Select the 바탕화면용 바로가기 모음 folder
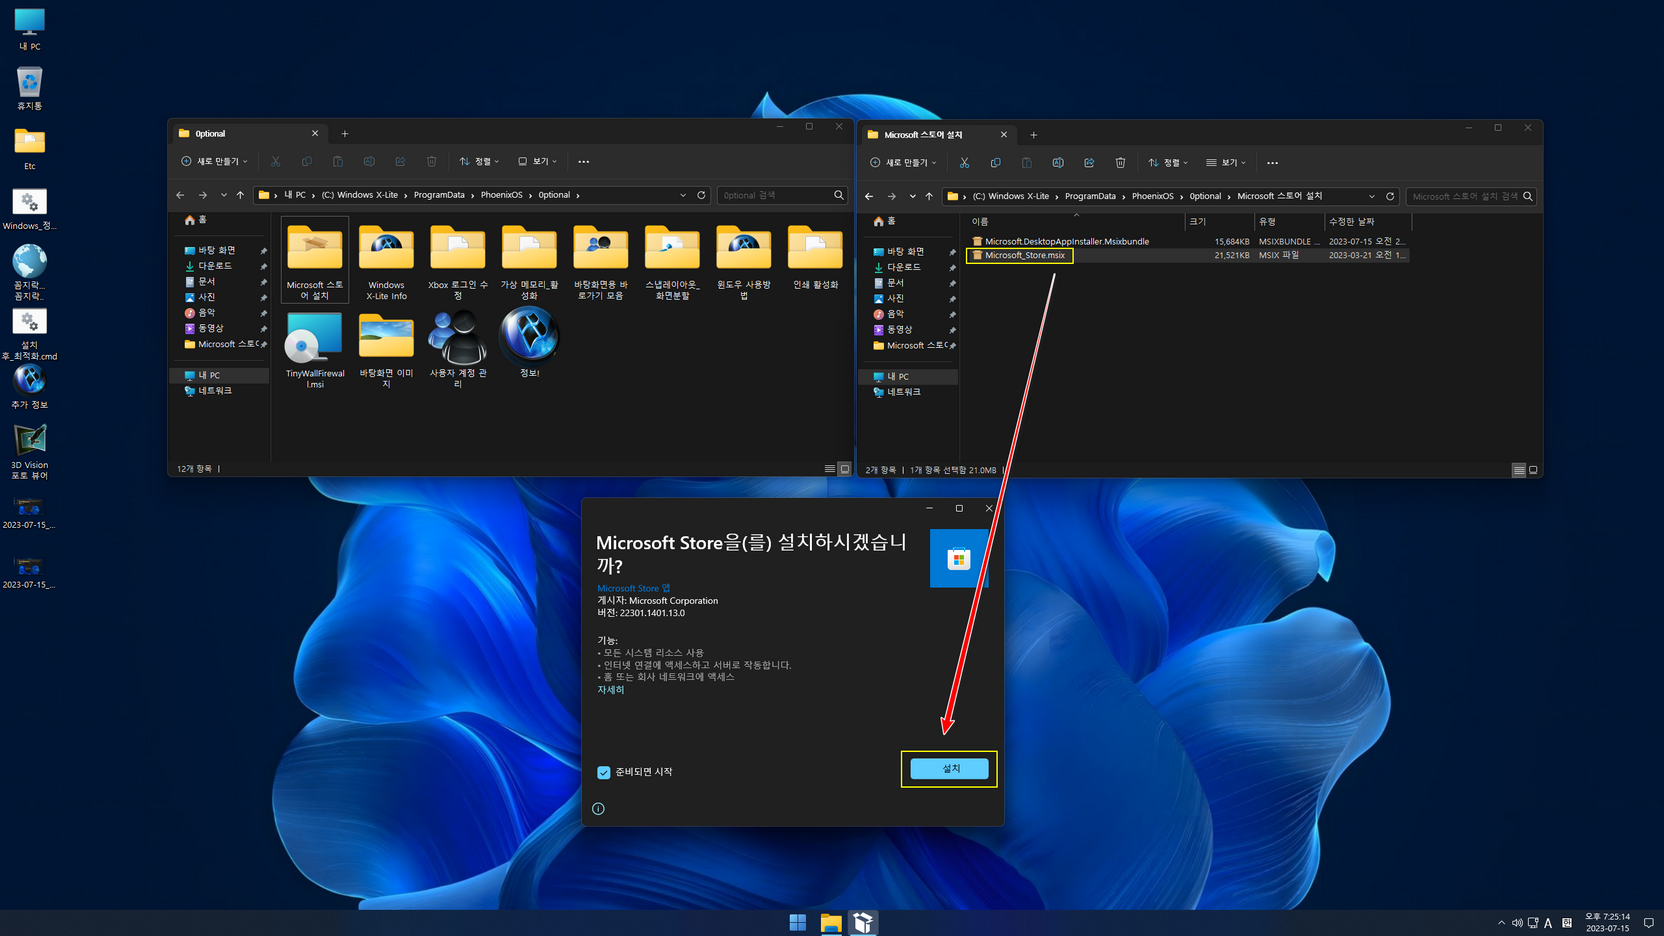This screenshot has width=1664, height=936. click(601, 260)
